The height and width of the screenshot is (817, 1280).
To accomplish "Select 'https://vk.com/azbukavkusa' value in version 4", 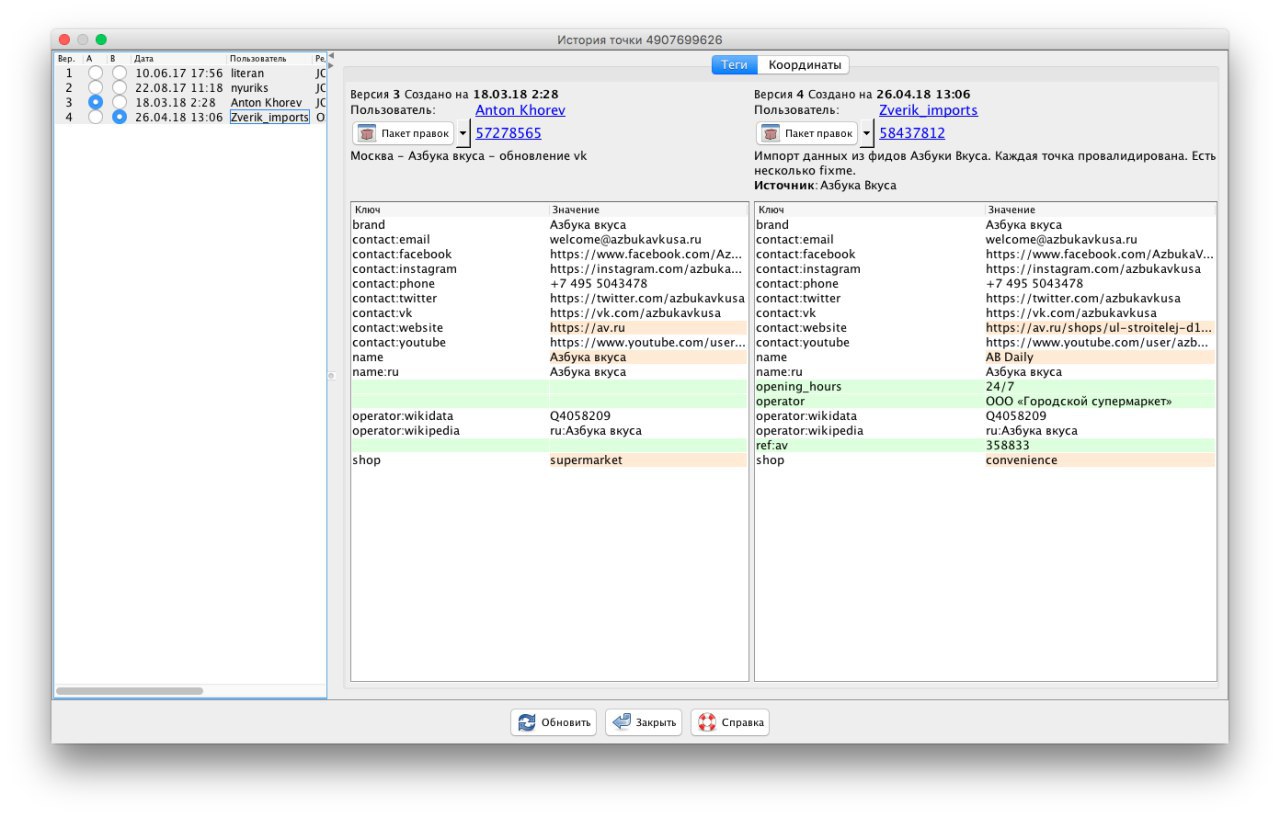I will (1100, 313).
